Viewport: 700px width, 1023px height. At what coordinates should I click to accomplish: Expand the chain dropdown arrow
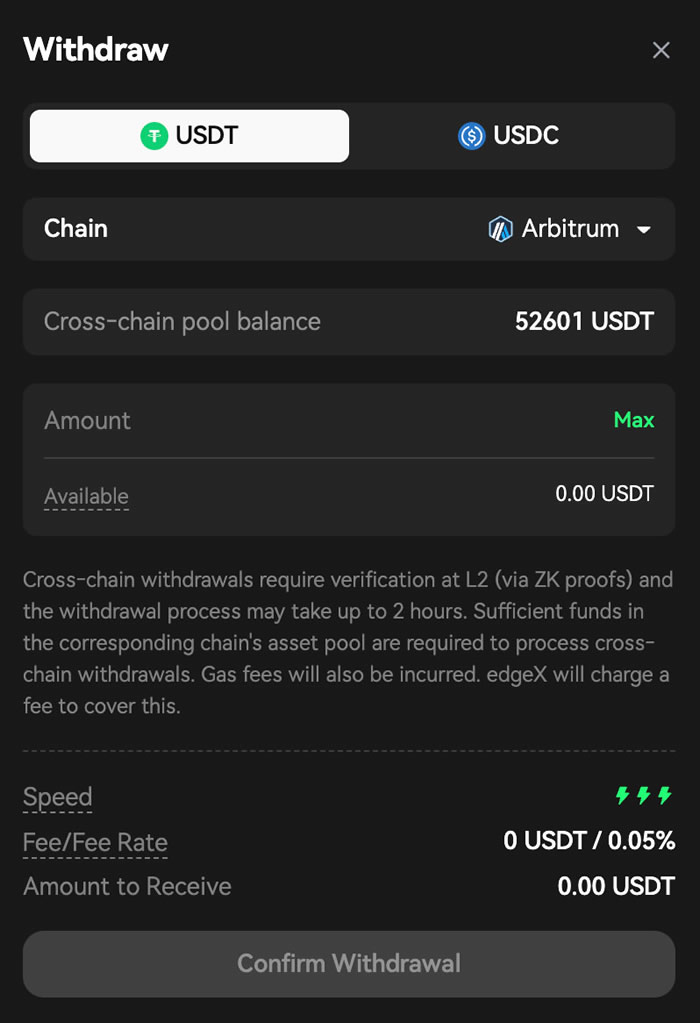[x=644, y=229]
